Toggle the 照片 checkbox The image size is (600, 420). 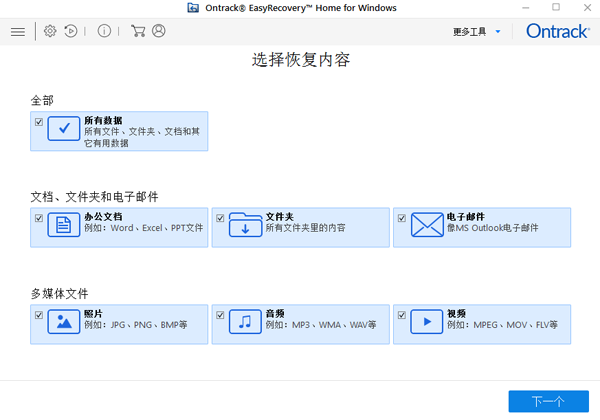pyautogui.click(x=39, y=314)
